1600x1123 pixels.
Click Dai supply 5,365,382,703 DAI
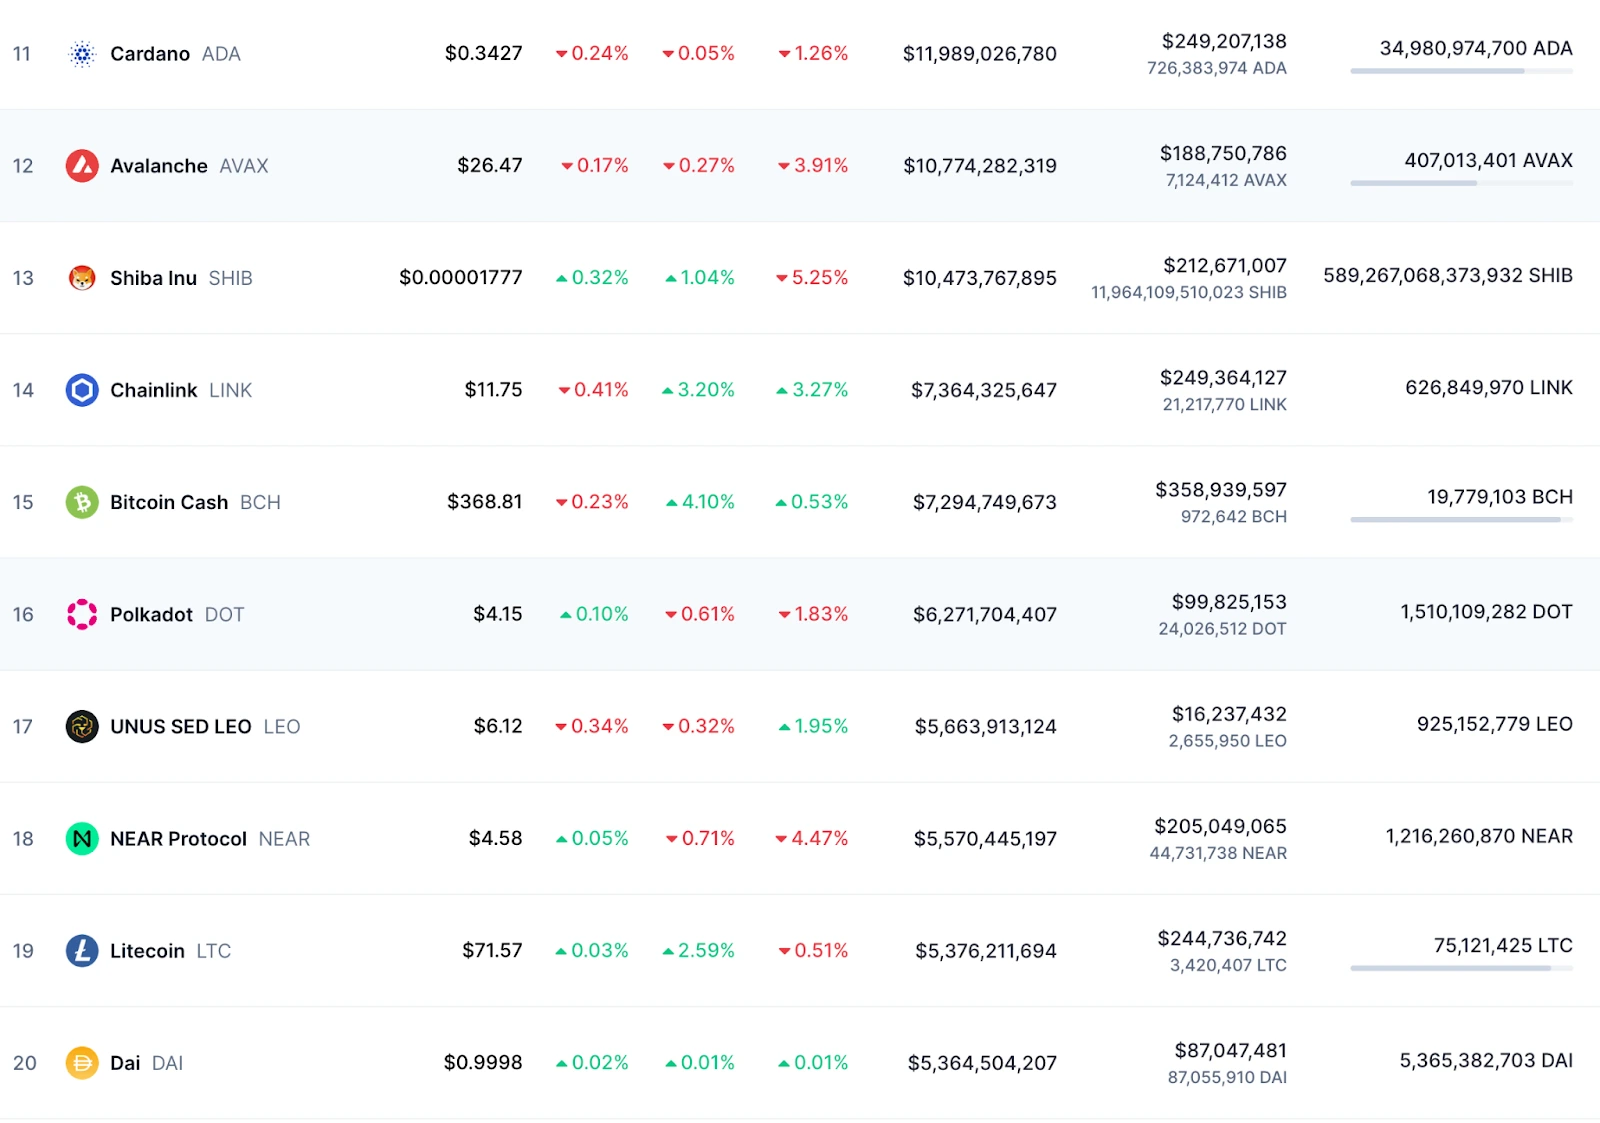point(1486,1059)
